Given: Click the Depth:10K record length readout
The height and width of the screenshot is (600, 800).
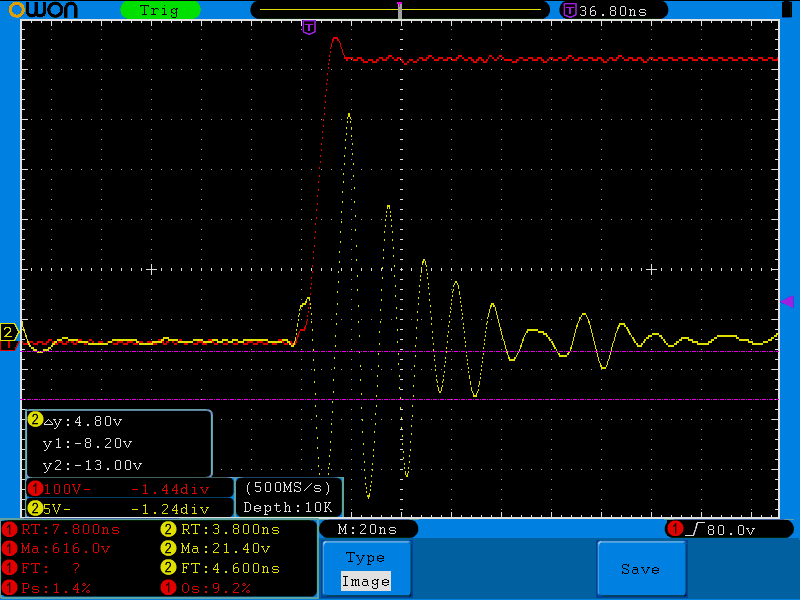Looking at the screenshot, I should 288,507.
